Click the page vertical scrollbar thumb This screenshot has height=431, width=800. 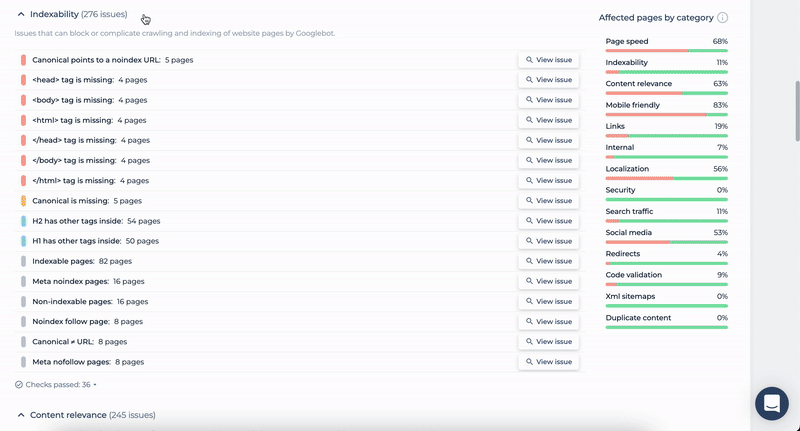797,110
